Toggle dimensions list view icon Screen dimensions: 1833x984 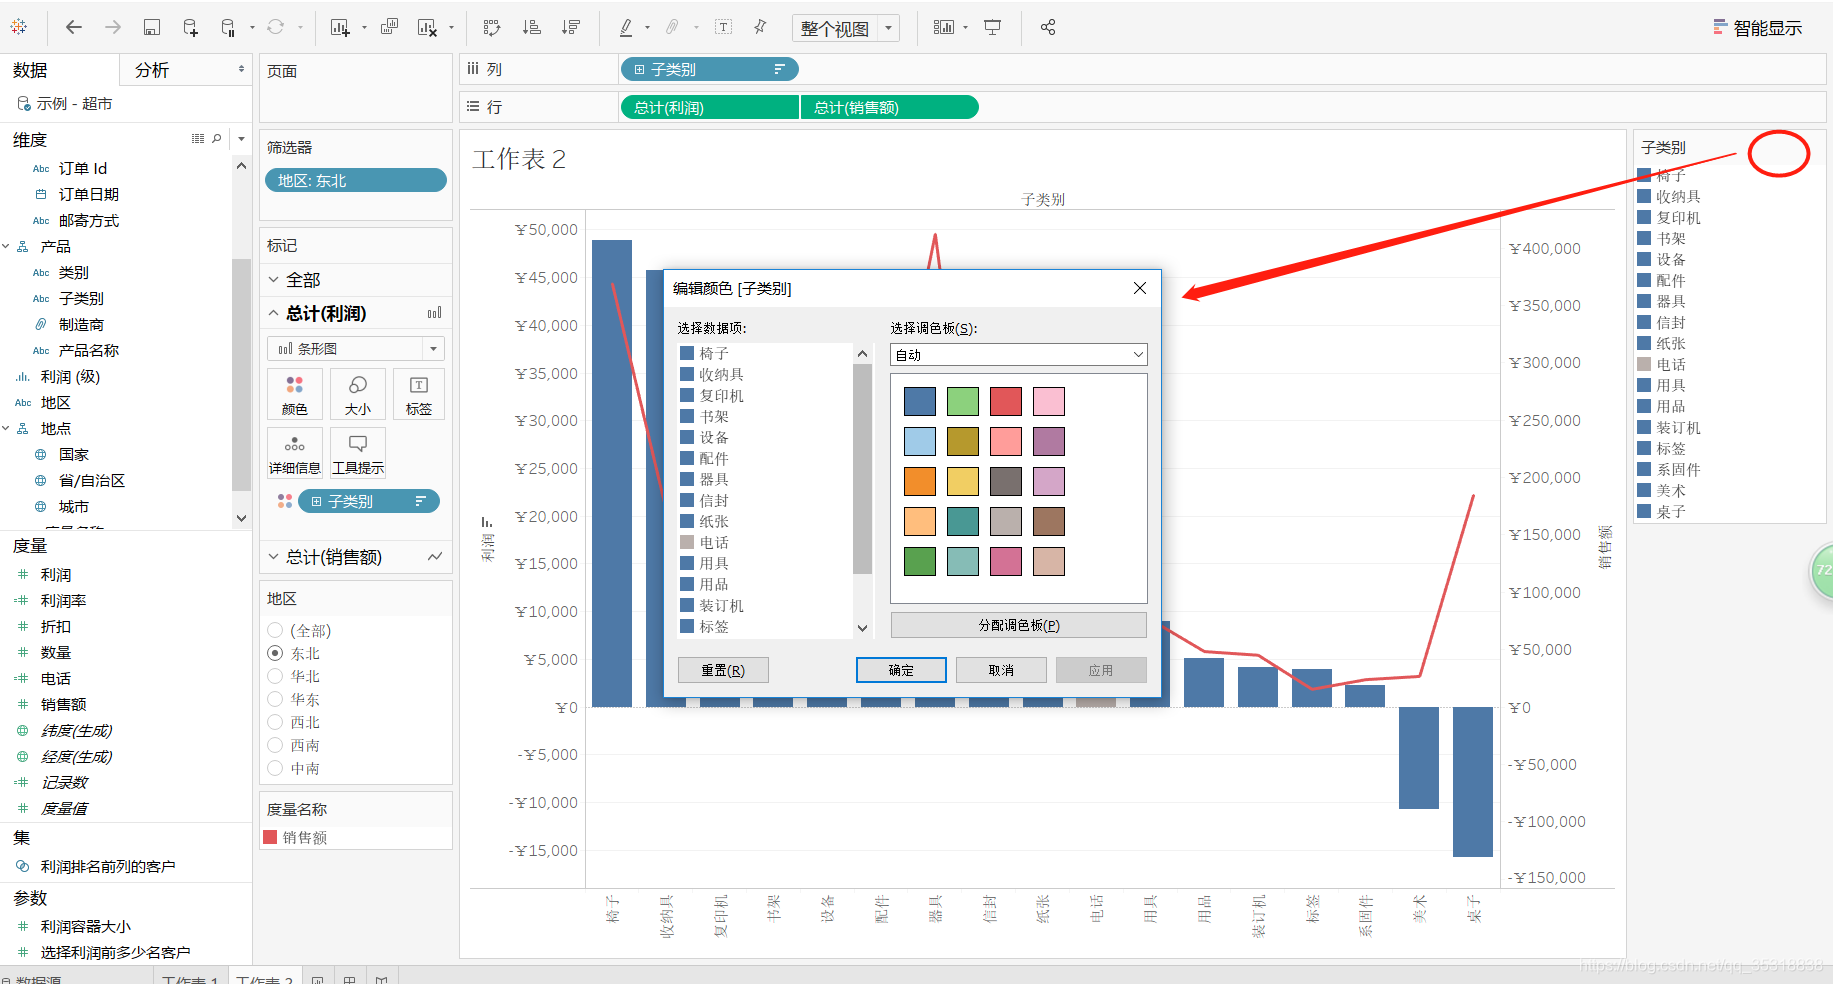click(198, 139)
